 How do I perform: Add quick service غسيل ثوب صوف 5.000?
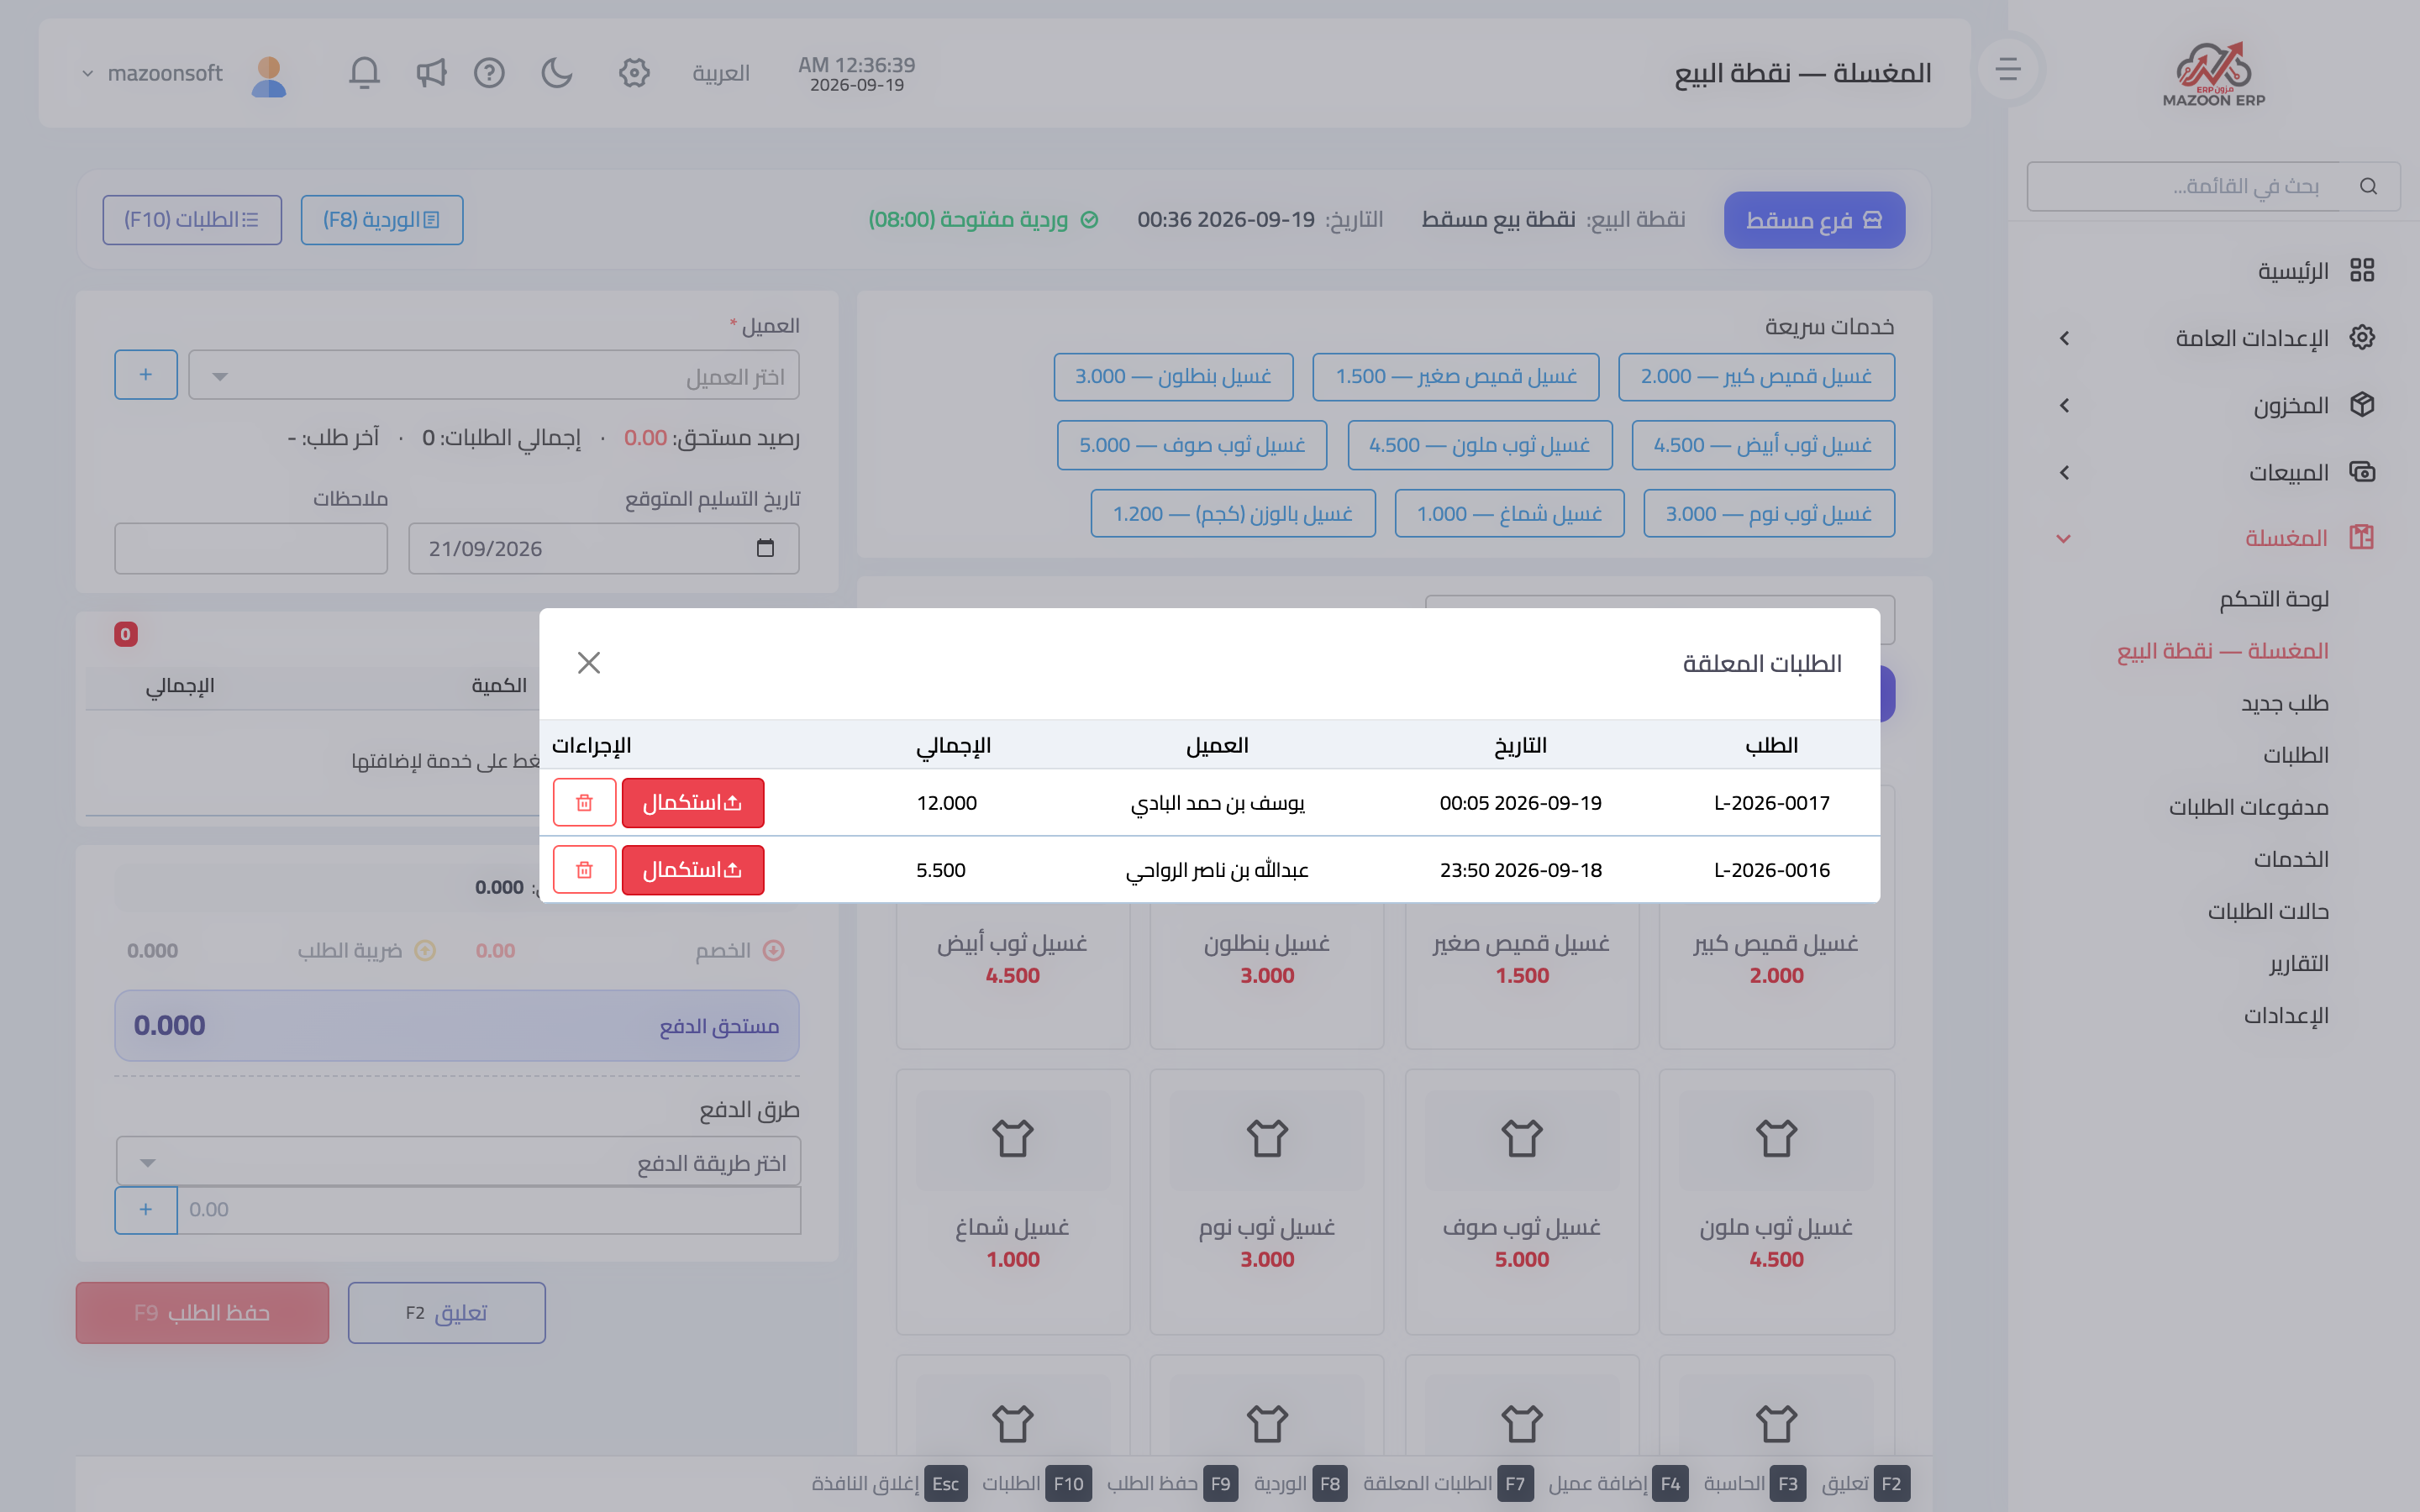(x=1192, y=445)
